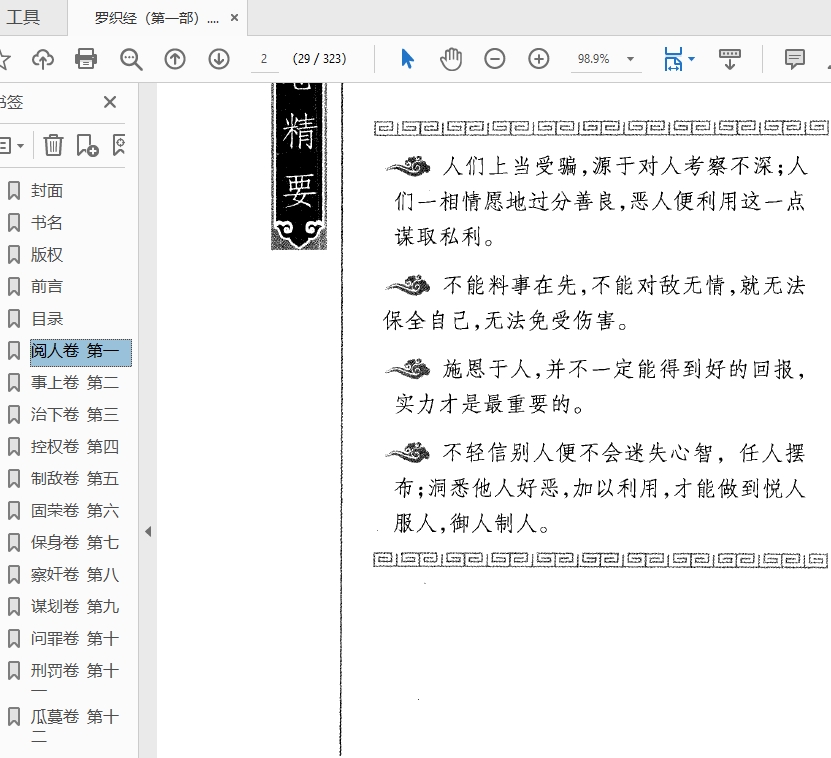Viewport: 831px width, 758px height.
Task: Click the page number input field
Action: click(x=264, y=59)
